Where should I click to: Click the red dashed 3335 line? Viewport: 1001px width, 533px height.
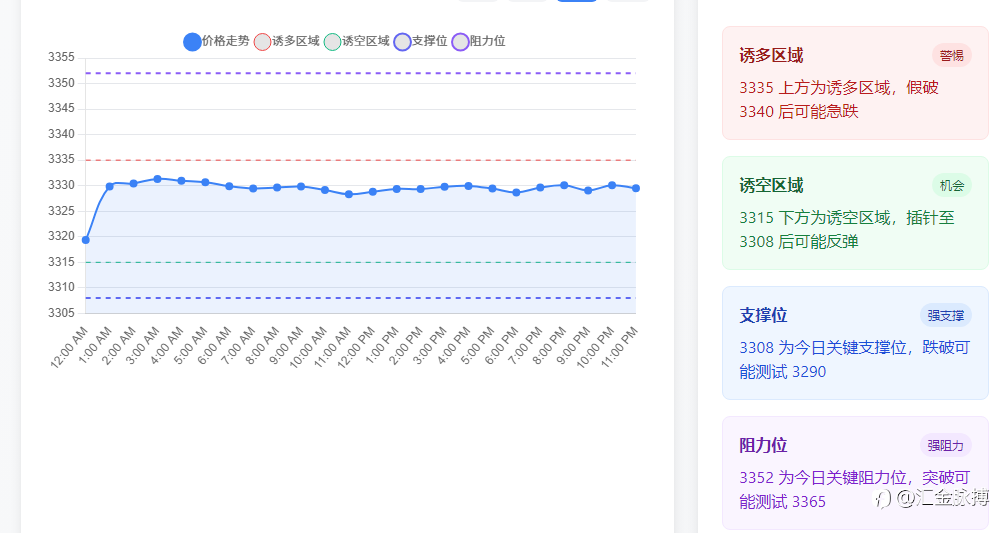(361, 160)
